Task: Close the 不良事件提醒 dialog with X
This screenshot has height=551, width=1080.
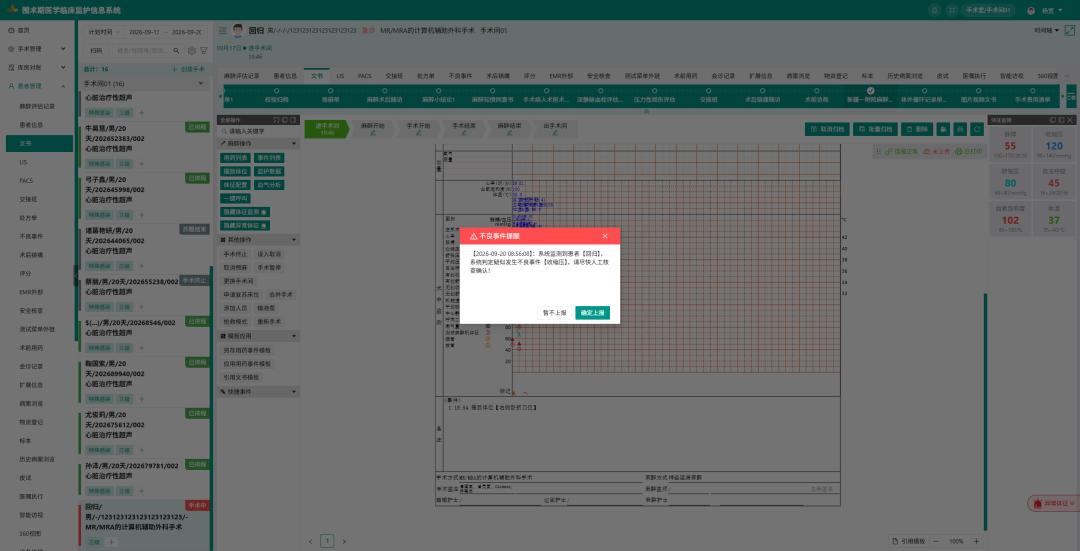Action: (x=605, y=236)
